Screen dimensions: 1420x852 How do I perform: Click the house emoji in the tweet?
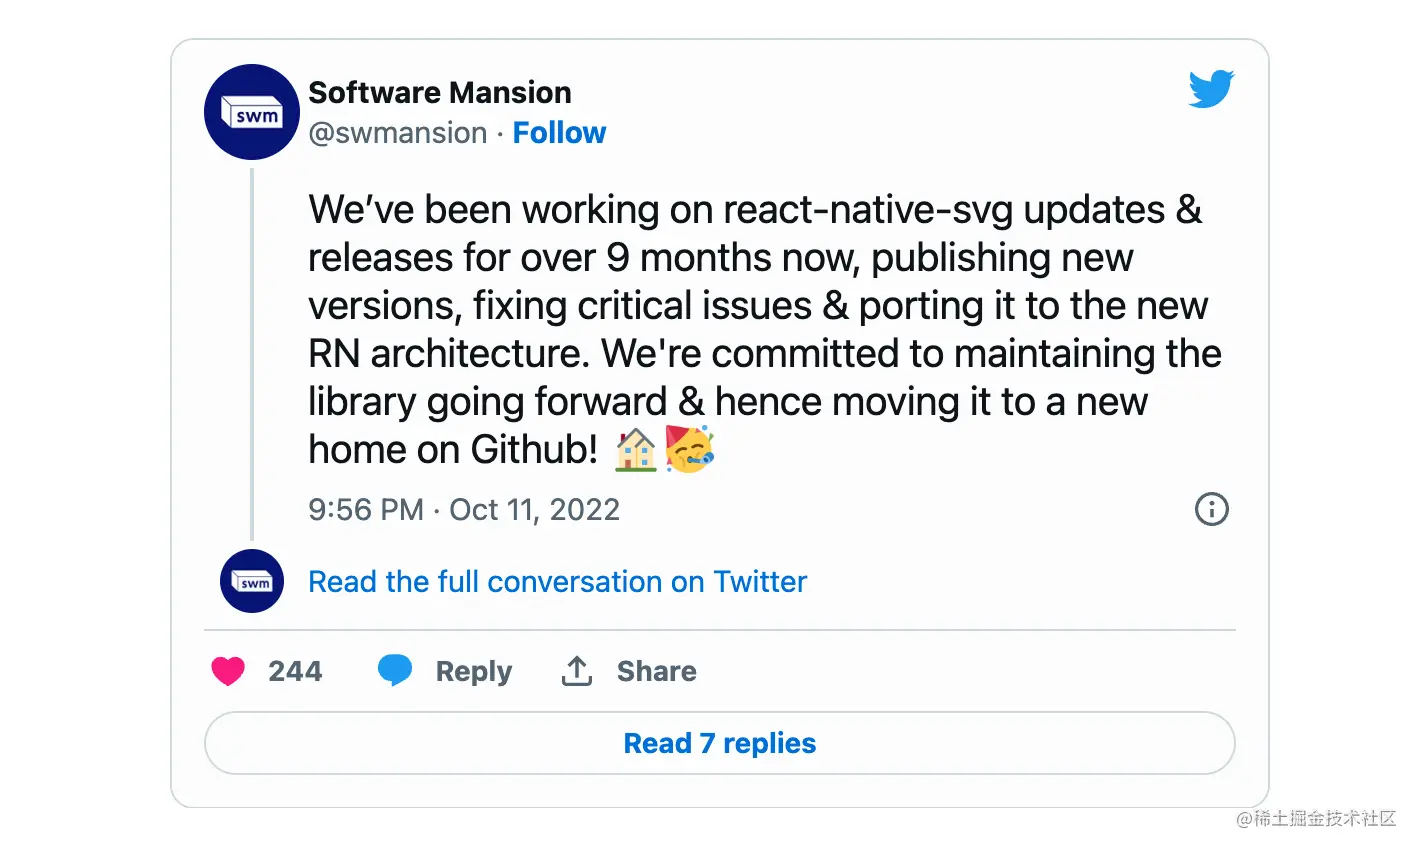[636, 450]
